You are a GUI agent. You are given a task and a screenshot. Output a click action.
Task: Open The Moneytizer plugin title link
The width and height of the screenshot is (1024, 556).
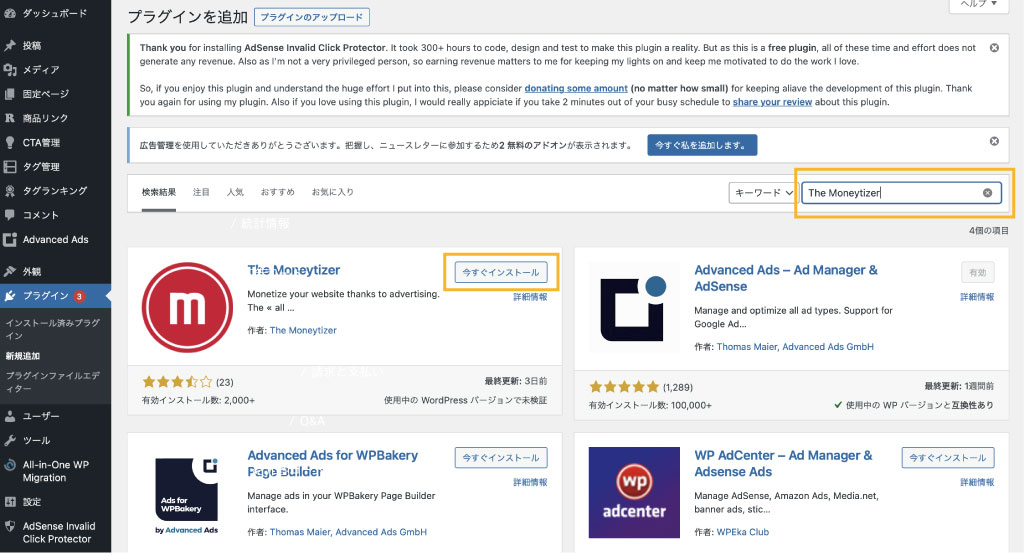click(294, 270)
